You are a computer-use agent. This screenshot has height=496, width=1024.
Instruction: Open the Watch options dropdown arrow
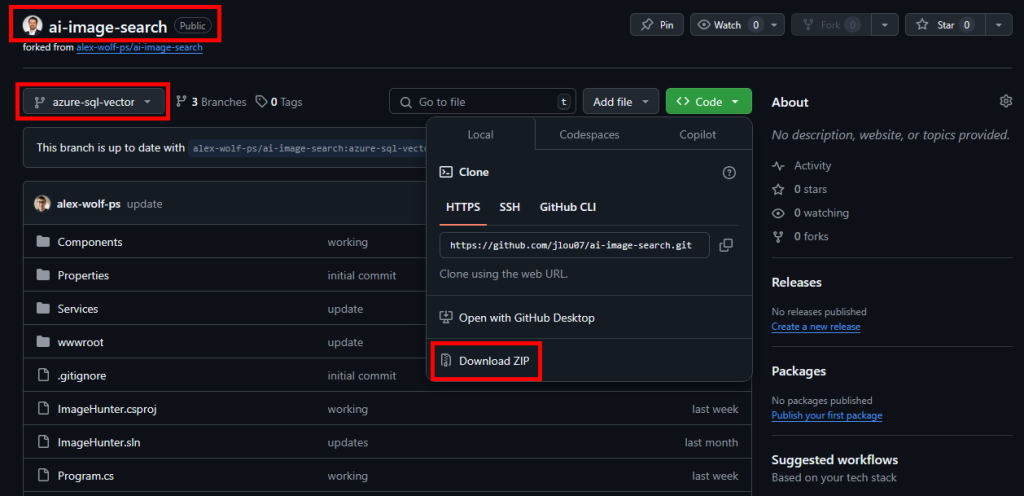774,25
